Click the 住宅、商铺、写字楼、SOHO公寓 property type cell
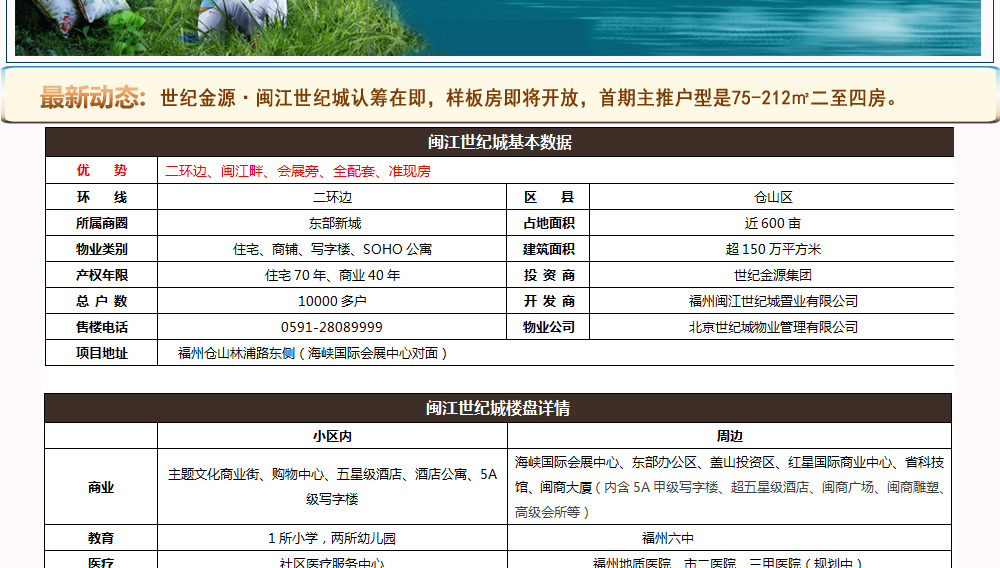Image resolution: width=1000 pixels, height=568 pixels. pyautogui.click(x=332, y=249)
